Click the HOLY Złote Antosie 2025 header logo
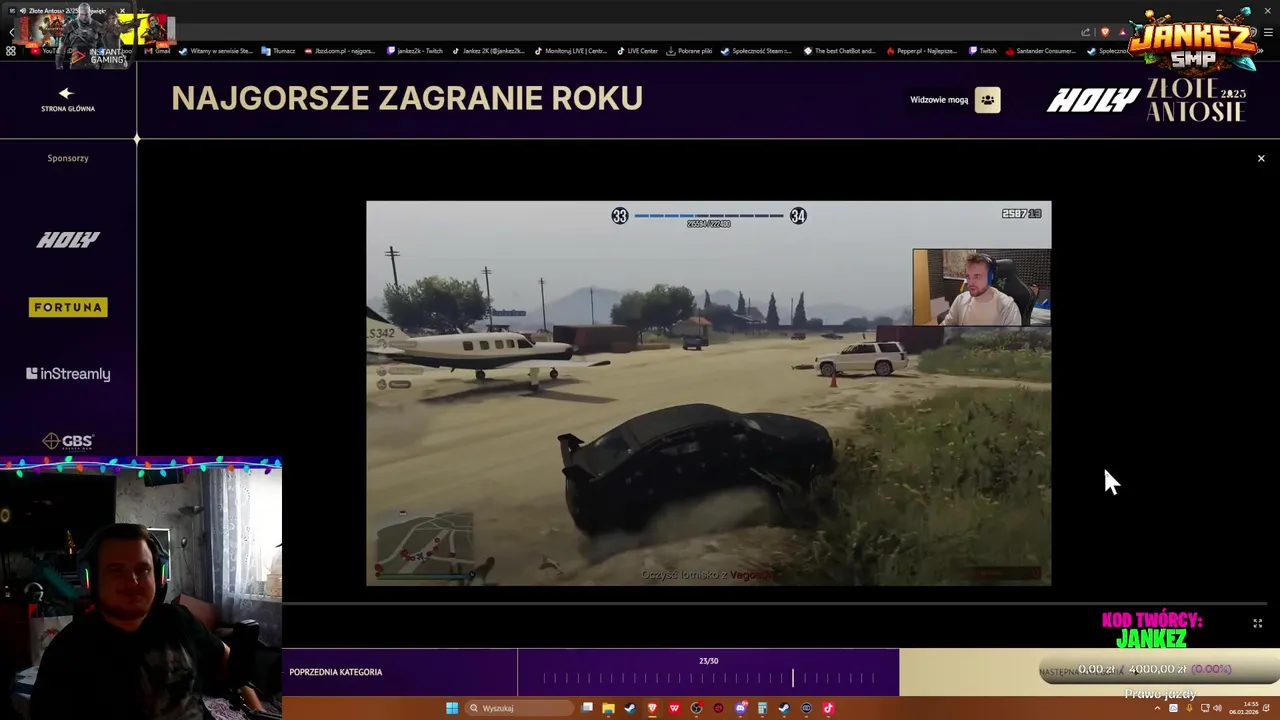 (1146, 100)
